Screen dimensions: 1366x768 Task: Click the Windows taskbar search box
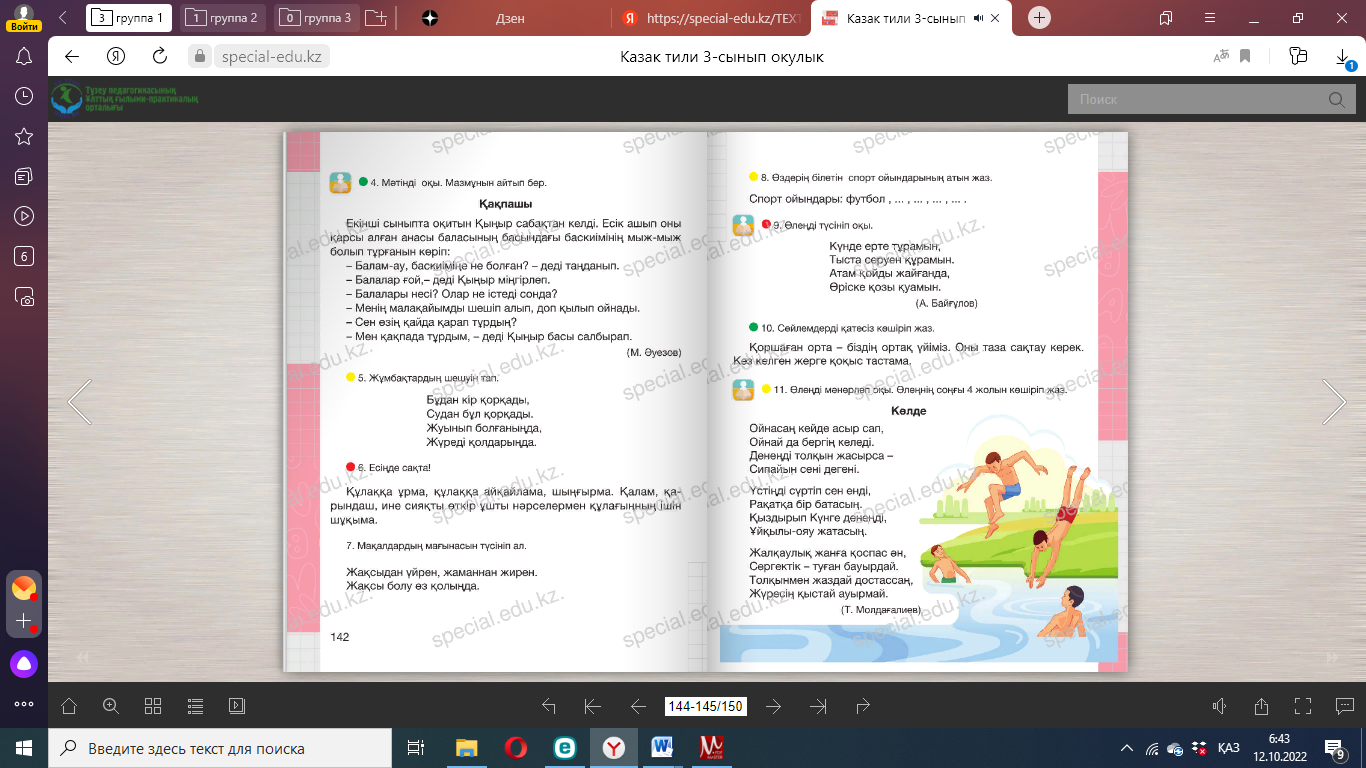point(220,748)
